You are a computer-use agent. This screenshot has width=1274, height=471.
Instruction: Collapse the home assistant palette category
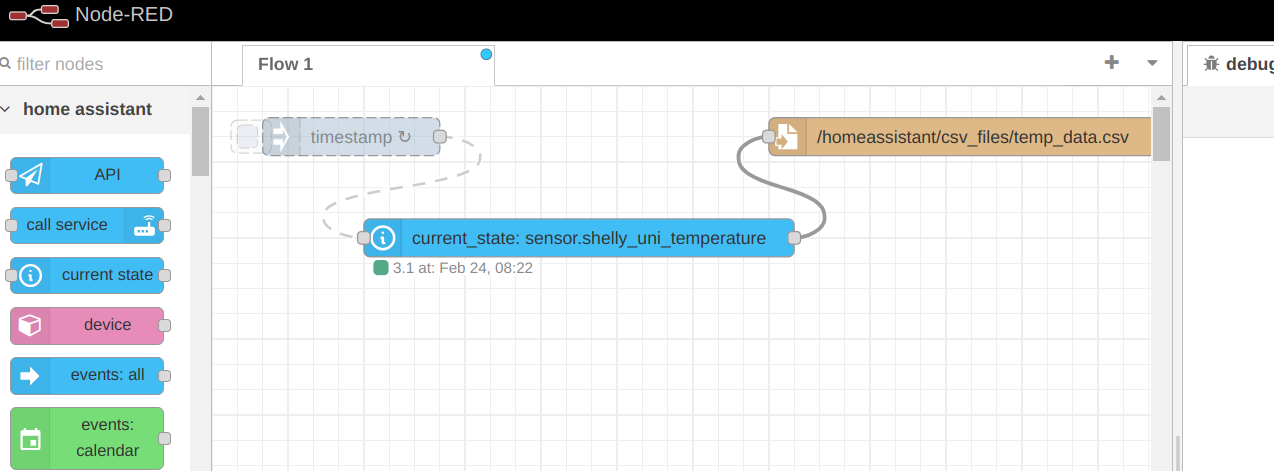point(8,109)
